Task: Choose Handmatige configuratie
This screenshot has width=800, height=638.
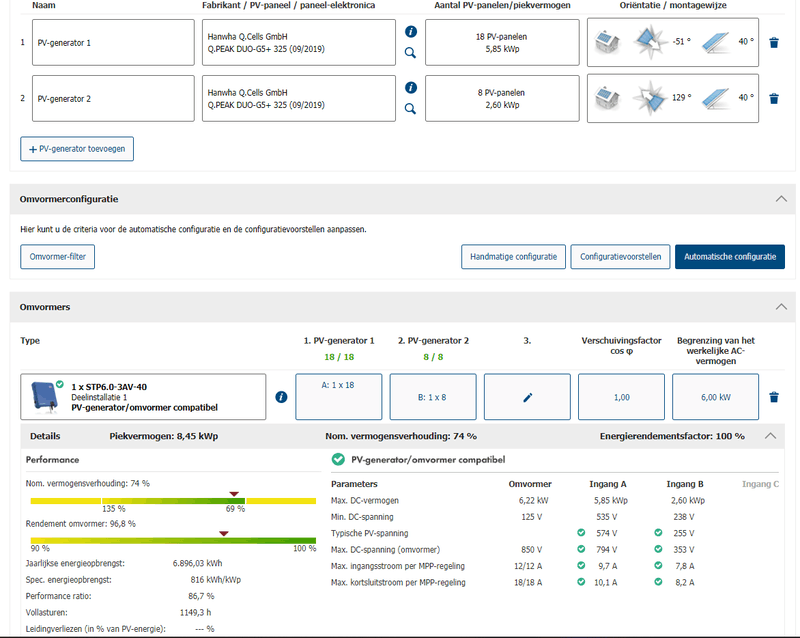Action: pos(513,257)
